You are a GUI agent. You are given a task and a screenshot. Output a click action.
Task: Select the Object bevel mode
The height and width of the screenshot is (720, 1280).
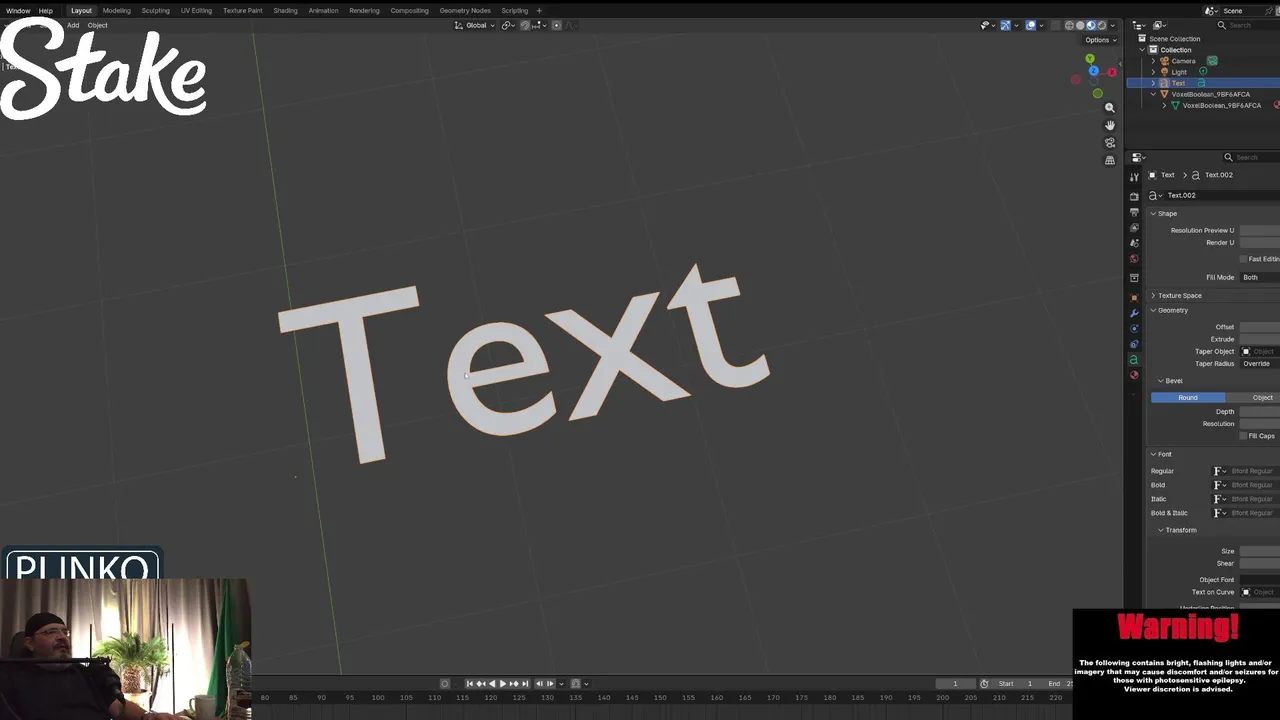(1254, 398)
